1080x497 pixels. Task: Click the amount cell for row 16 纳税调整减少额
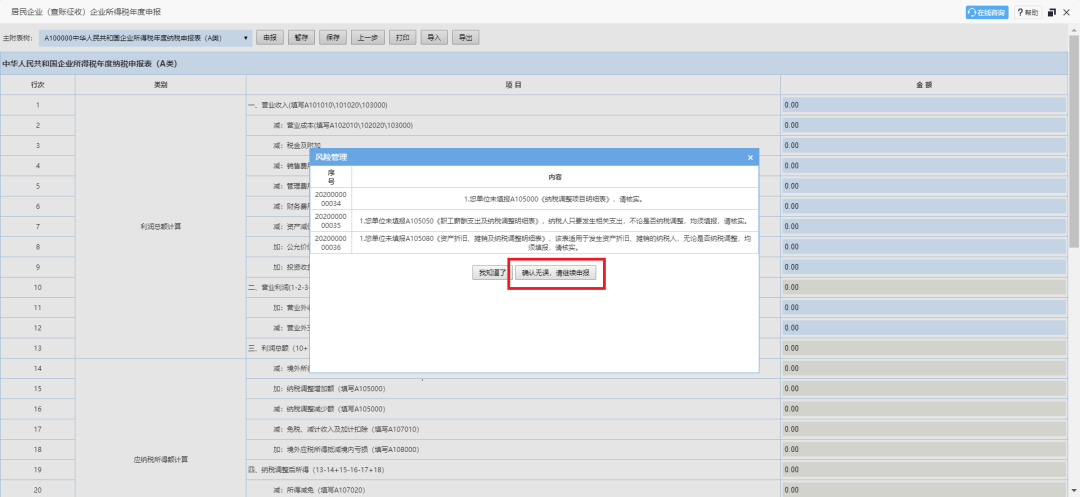tap(924, 409)
